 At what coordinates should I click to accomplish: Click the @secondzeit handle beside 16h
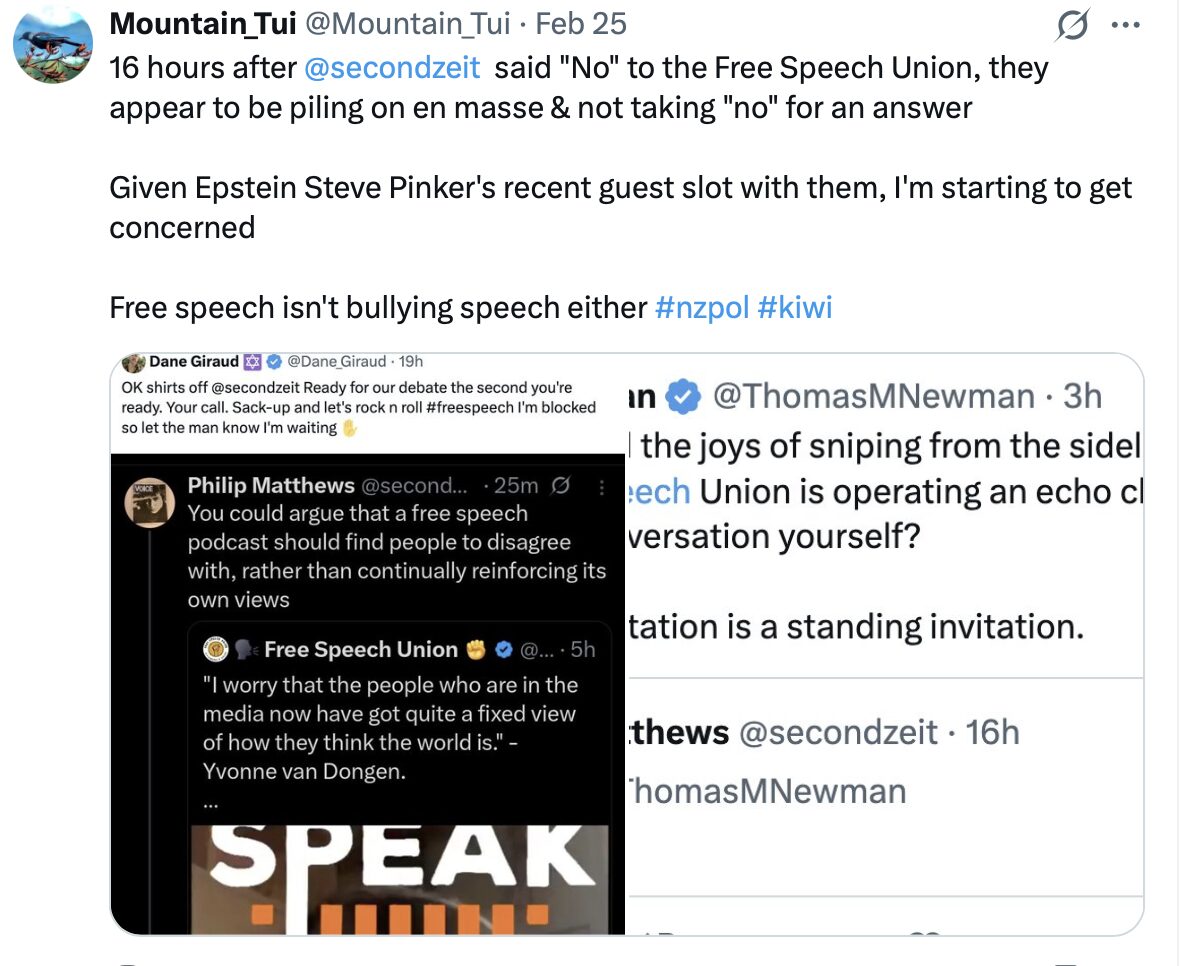[838, 733]
